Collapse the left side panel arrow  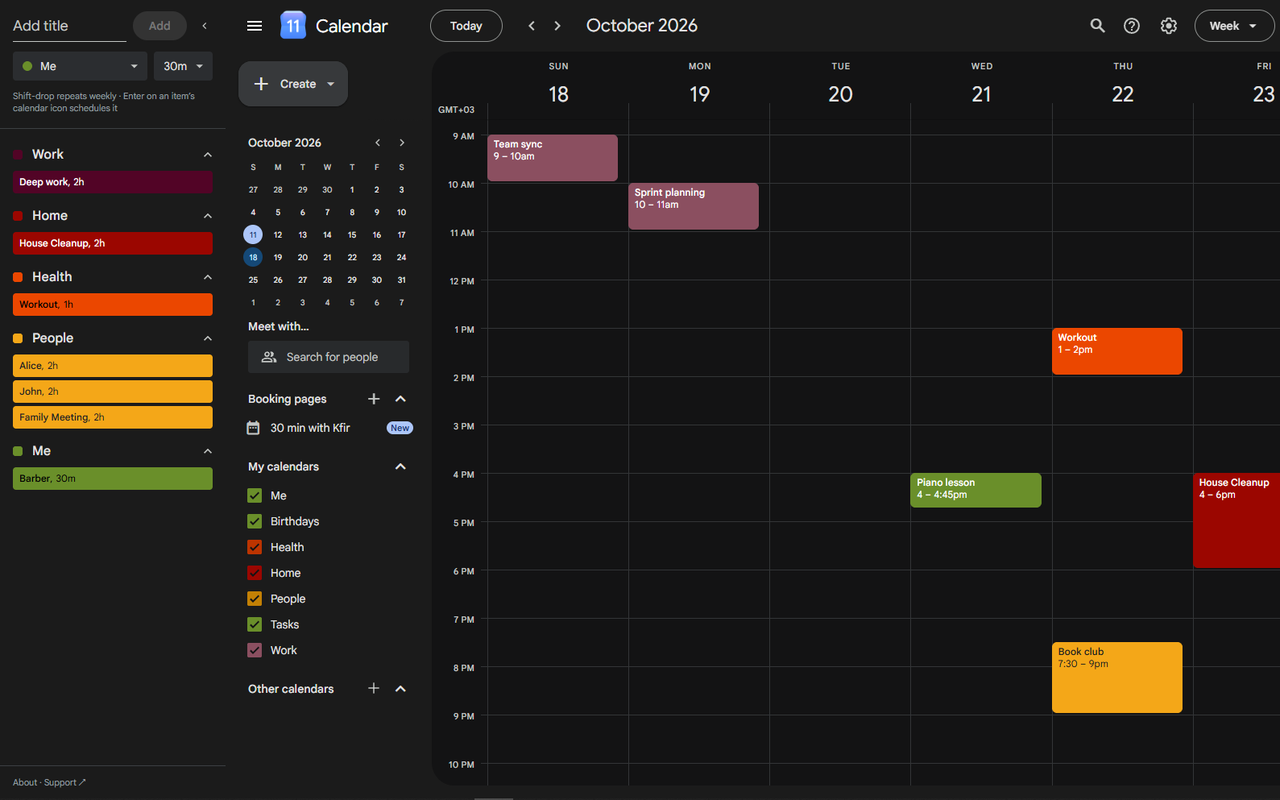pos(204,26)
